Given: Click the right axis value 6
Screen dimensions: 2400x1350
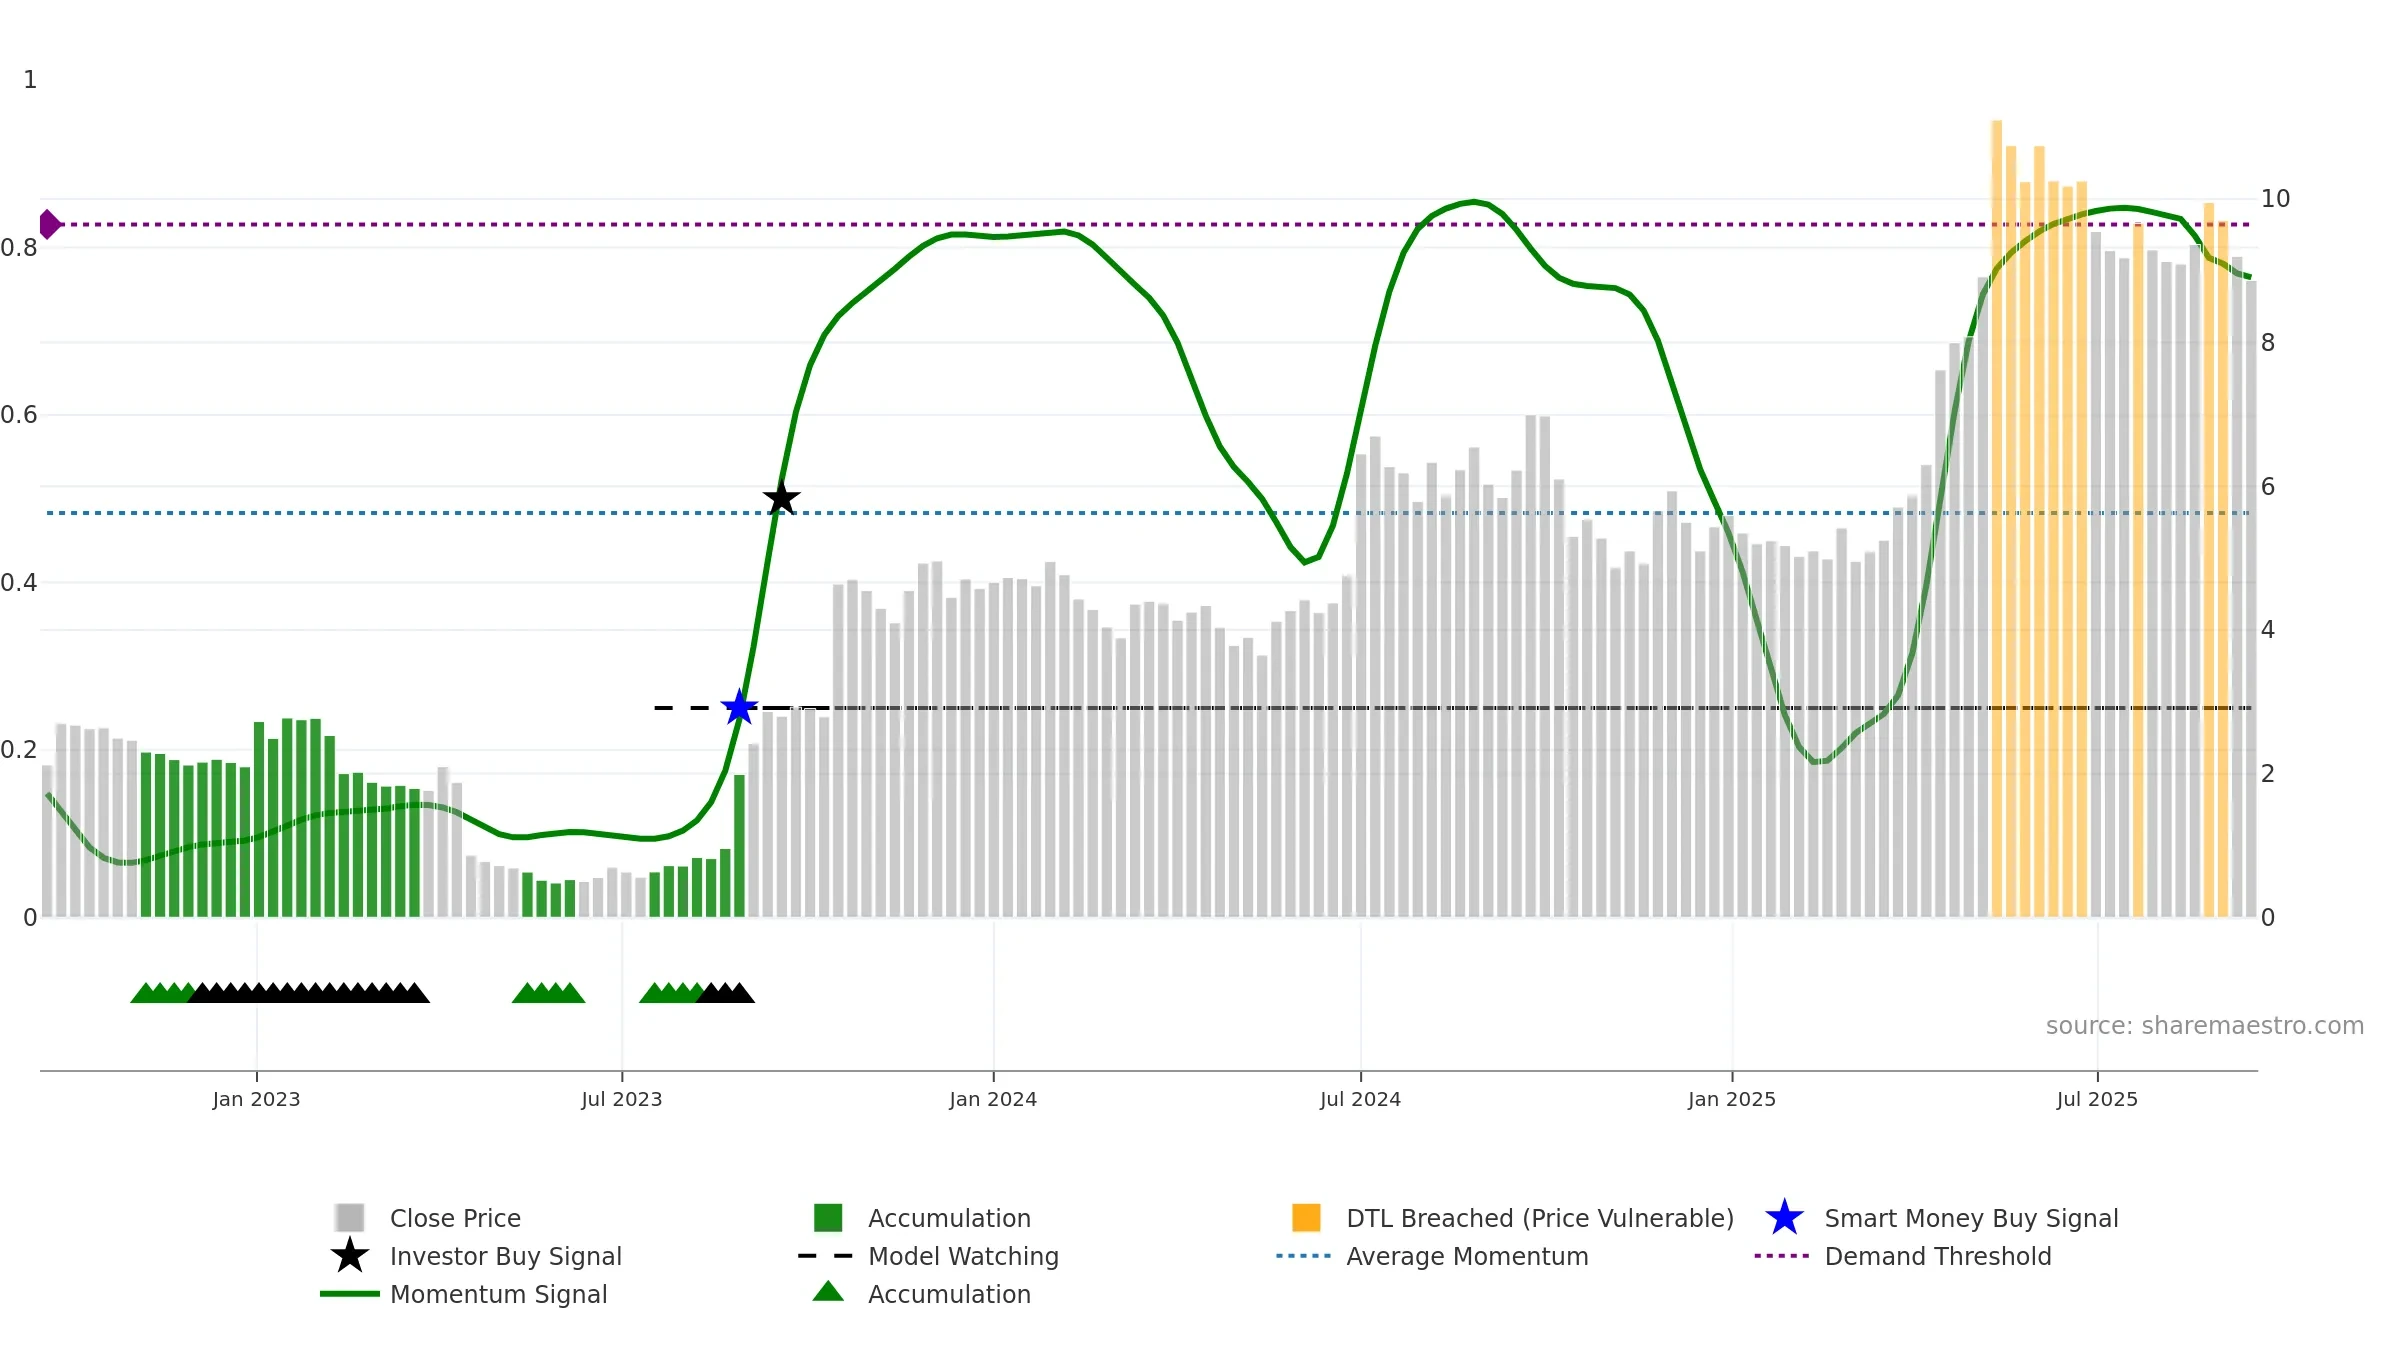Looking at the screenshot, I should [x=2268, y=487].
